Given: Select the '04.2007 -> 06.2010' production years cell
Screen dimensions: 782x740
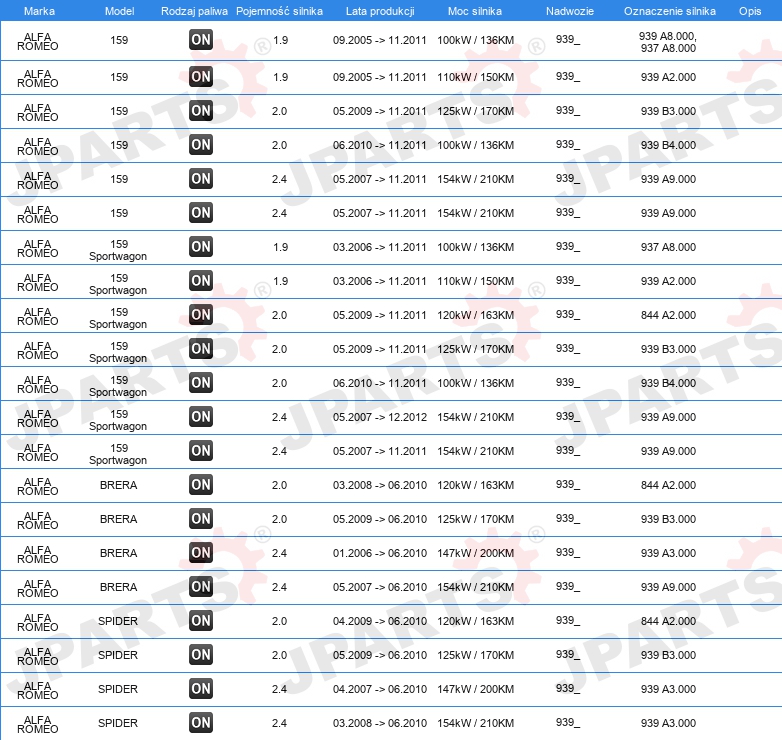Looking at the screenshot, I should tap(380, 689).
